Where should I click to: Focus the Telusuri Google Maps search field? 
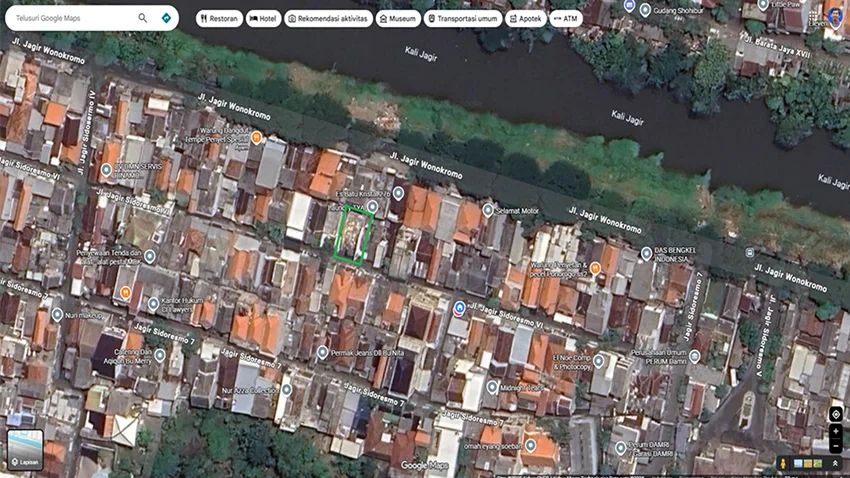coord(72,18)
